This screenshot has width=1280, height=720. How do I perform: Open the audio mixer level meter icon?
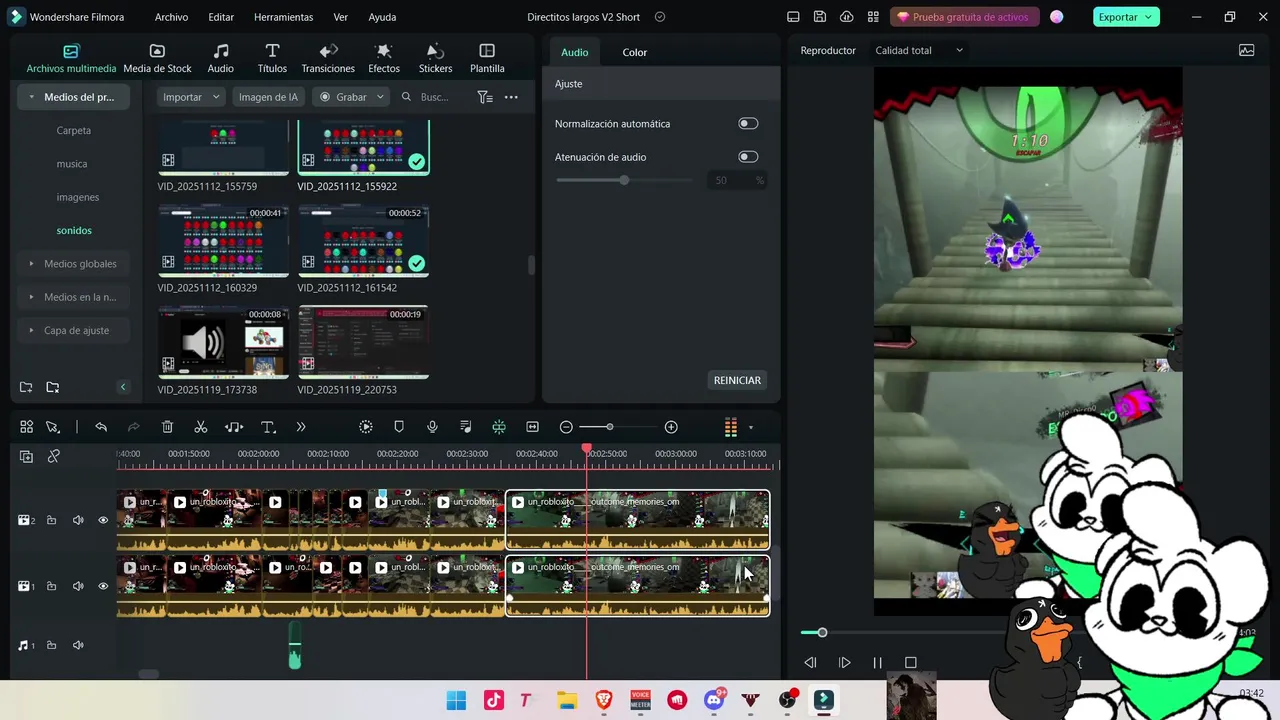[x=731, y=427]
